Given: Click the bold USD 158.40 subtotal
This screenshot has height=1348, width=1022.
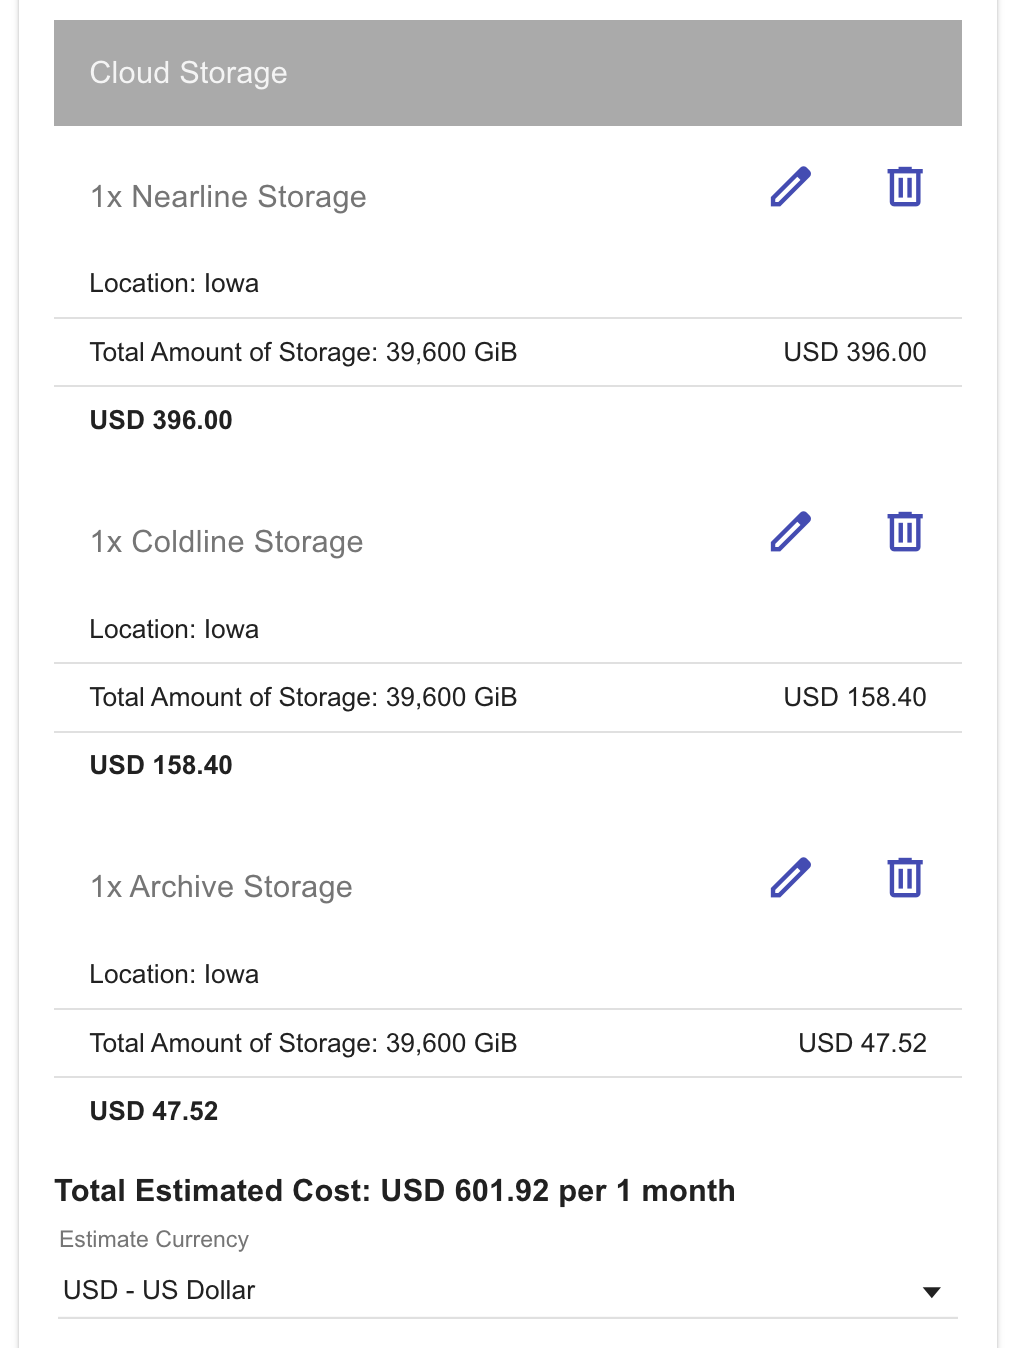Looking at the screenshot, I should 161,765.
